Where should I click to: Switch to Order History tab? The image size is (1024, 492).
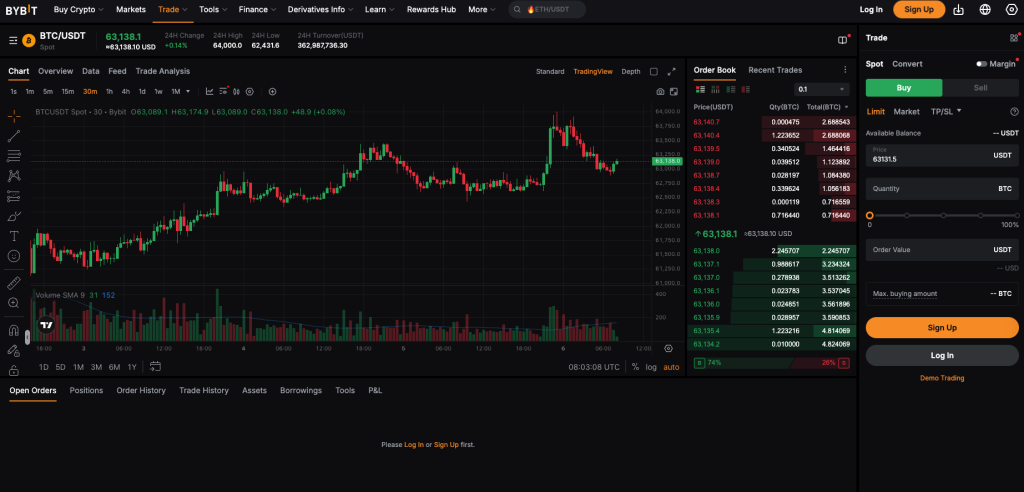141,391
